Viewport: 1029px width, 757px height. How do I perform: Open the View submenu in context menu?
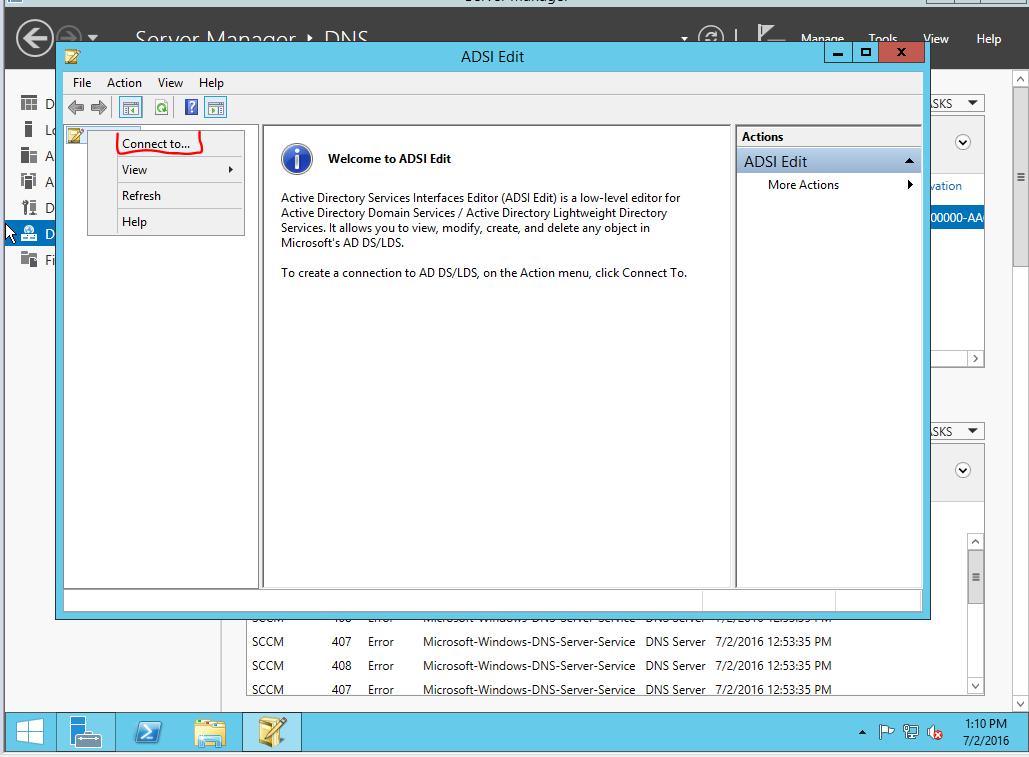click(166, 170)
